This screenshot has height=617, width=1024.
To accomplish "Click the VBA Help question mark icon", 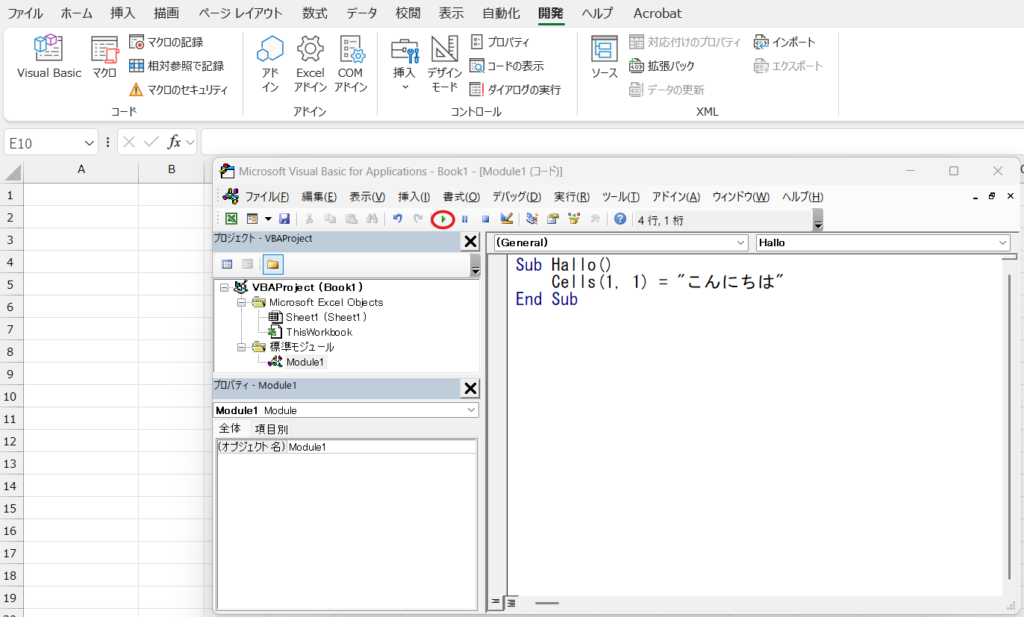I will click(x=620, y=219).
